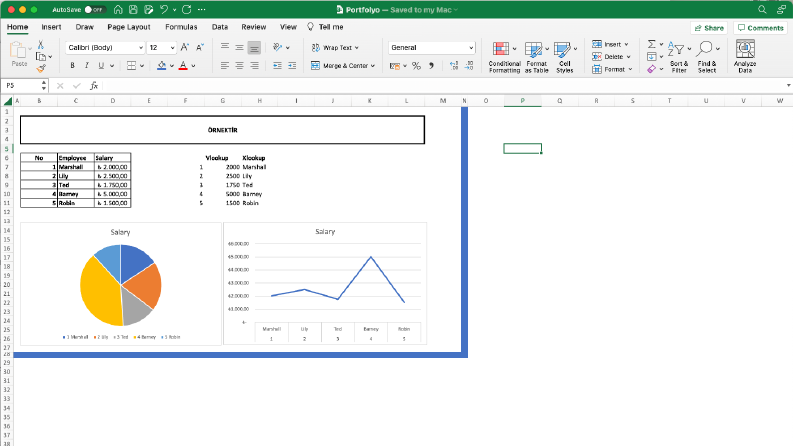This screenshot has width=793, height=446.
Task: Click the Cut scissors icon
Action: pyautogui.click(x=41, y=45)
